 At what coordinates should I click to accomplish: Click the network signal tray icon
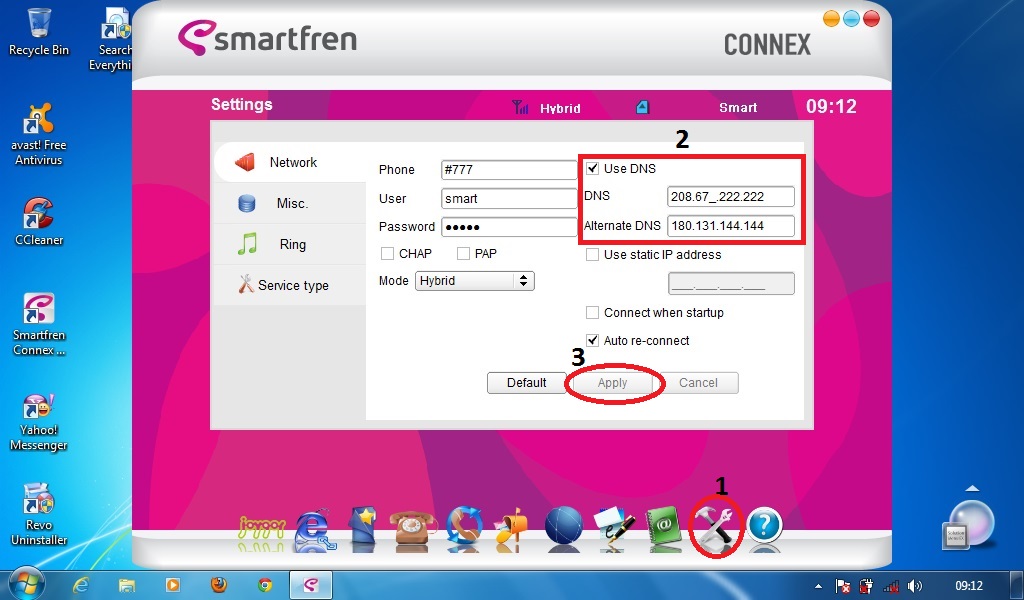point(891,586)
